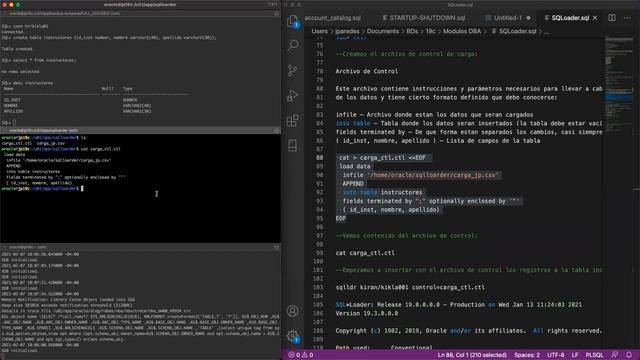Click the terminal window title text
640x360 pixels.
[140, 4]
